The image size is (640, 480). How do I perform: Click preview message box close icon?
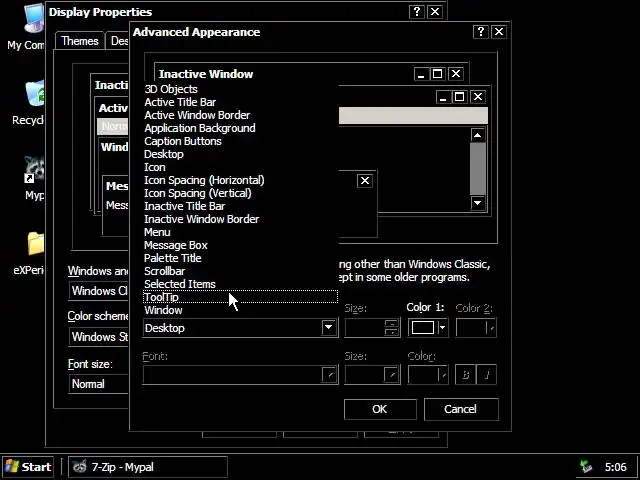[365, 180]
